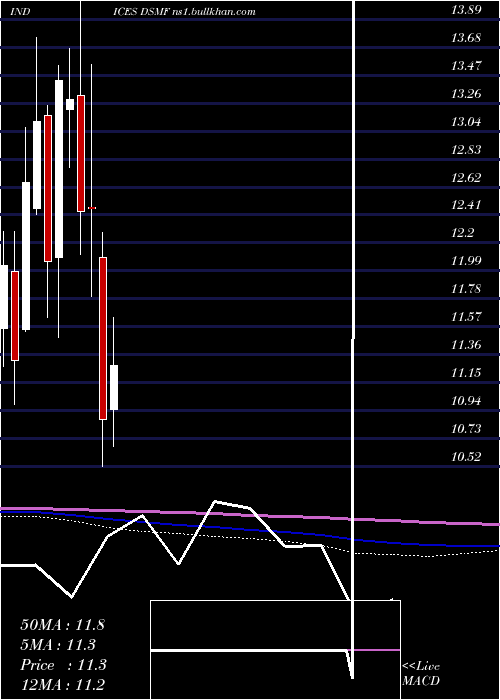Click the small white candle near 13.26
The height and width of the screenshot is (700, 500).
pyautogui.click(x=70, y=104)
